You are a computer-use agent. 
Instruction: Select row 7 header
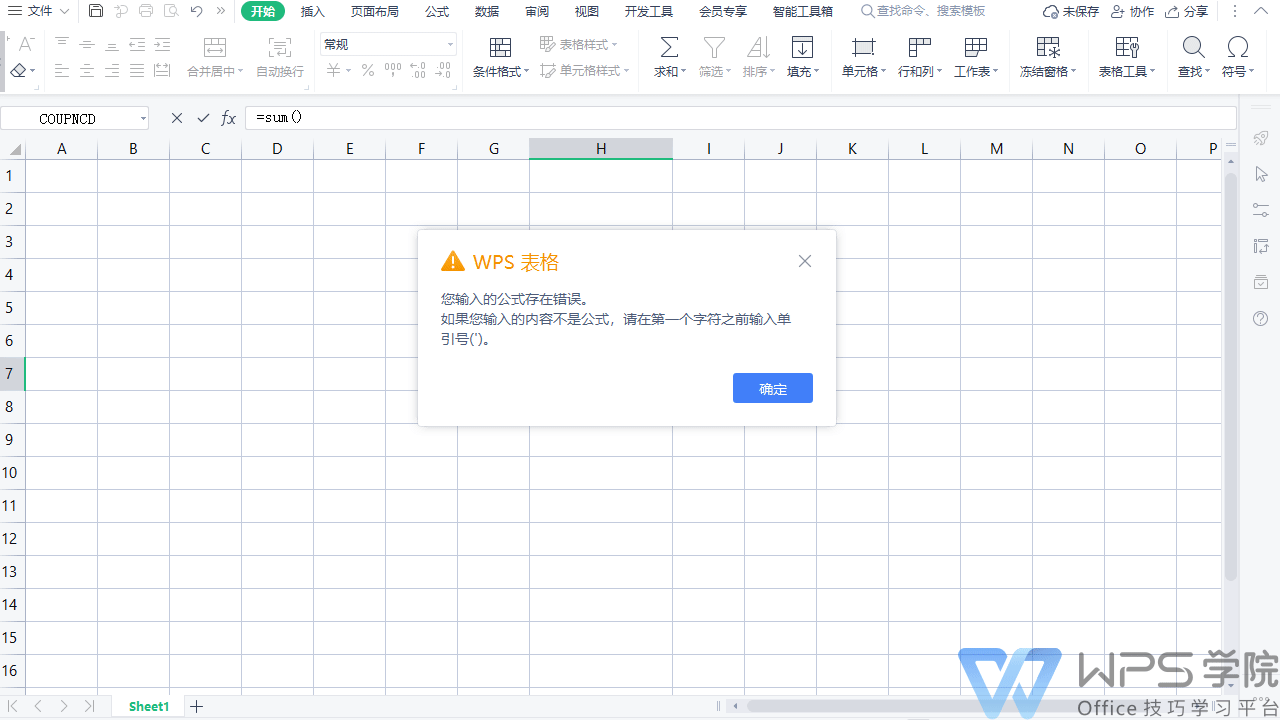point(10,373)
